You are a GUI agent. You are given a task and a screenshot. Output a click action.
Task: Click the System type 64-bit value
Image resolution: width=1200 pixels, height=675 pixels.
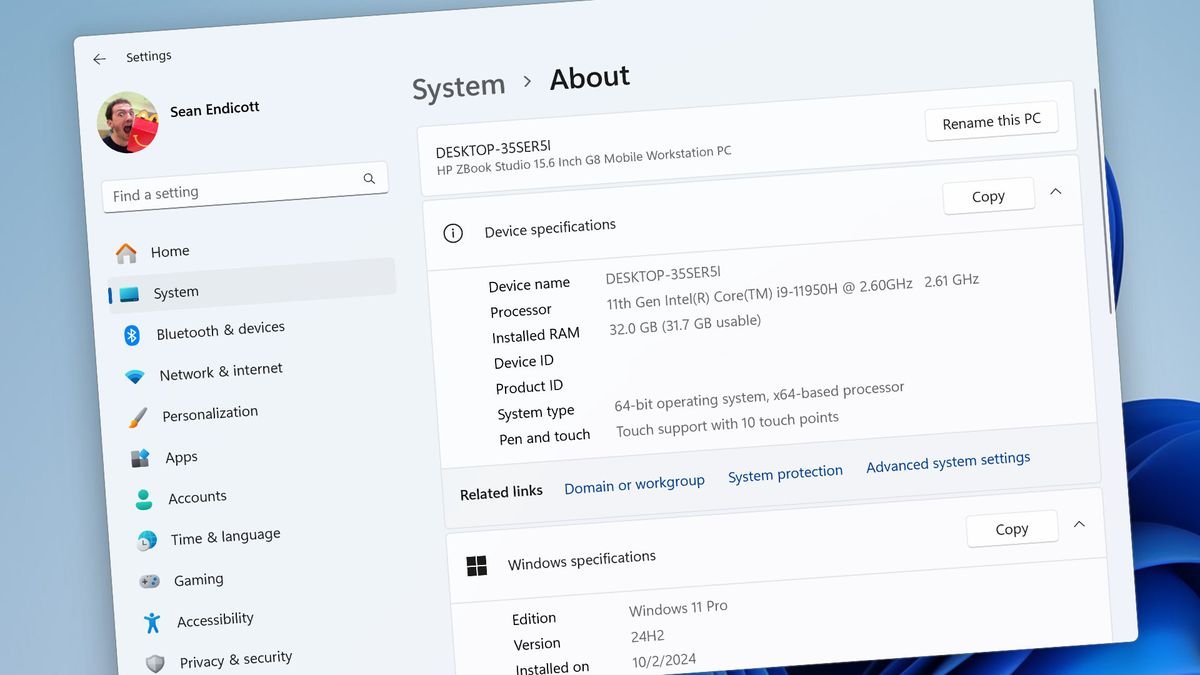759,394
